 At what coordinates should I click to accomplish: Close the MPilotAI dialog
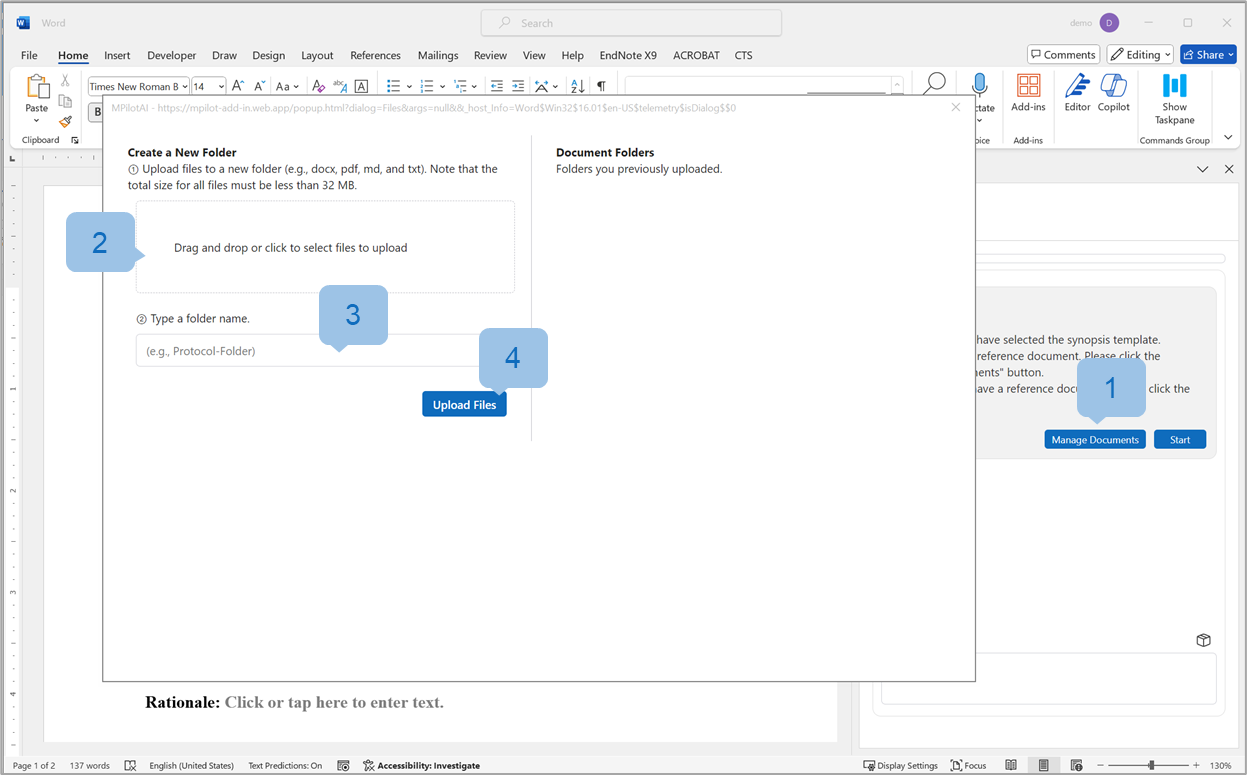pos(955,107)
